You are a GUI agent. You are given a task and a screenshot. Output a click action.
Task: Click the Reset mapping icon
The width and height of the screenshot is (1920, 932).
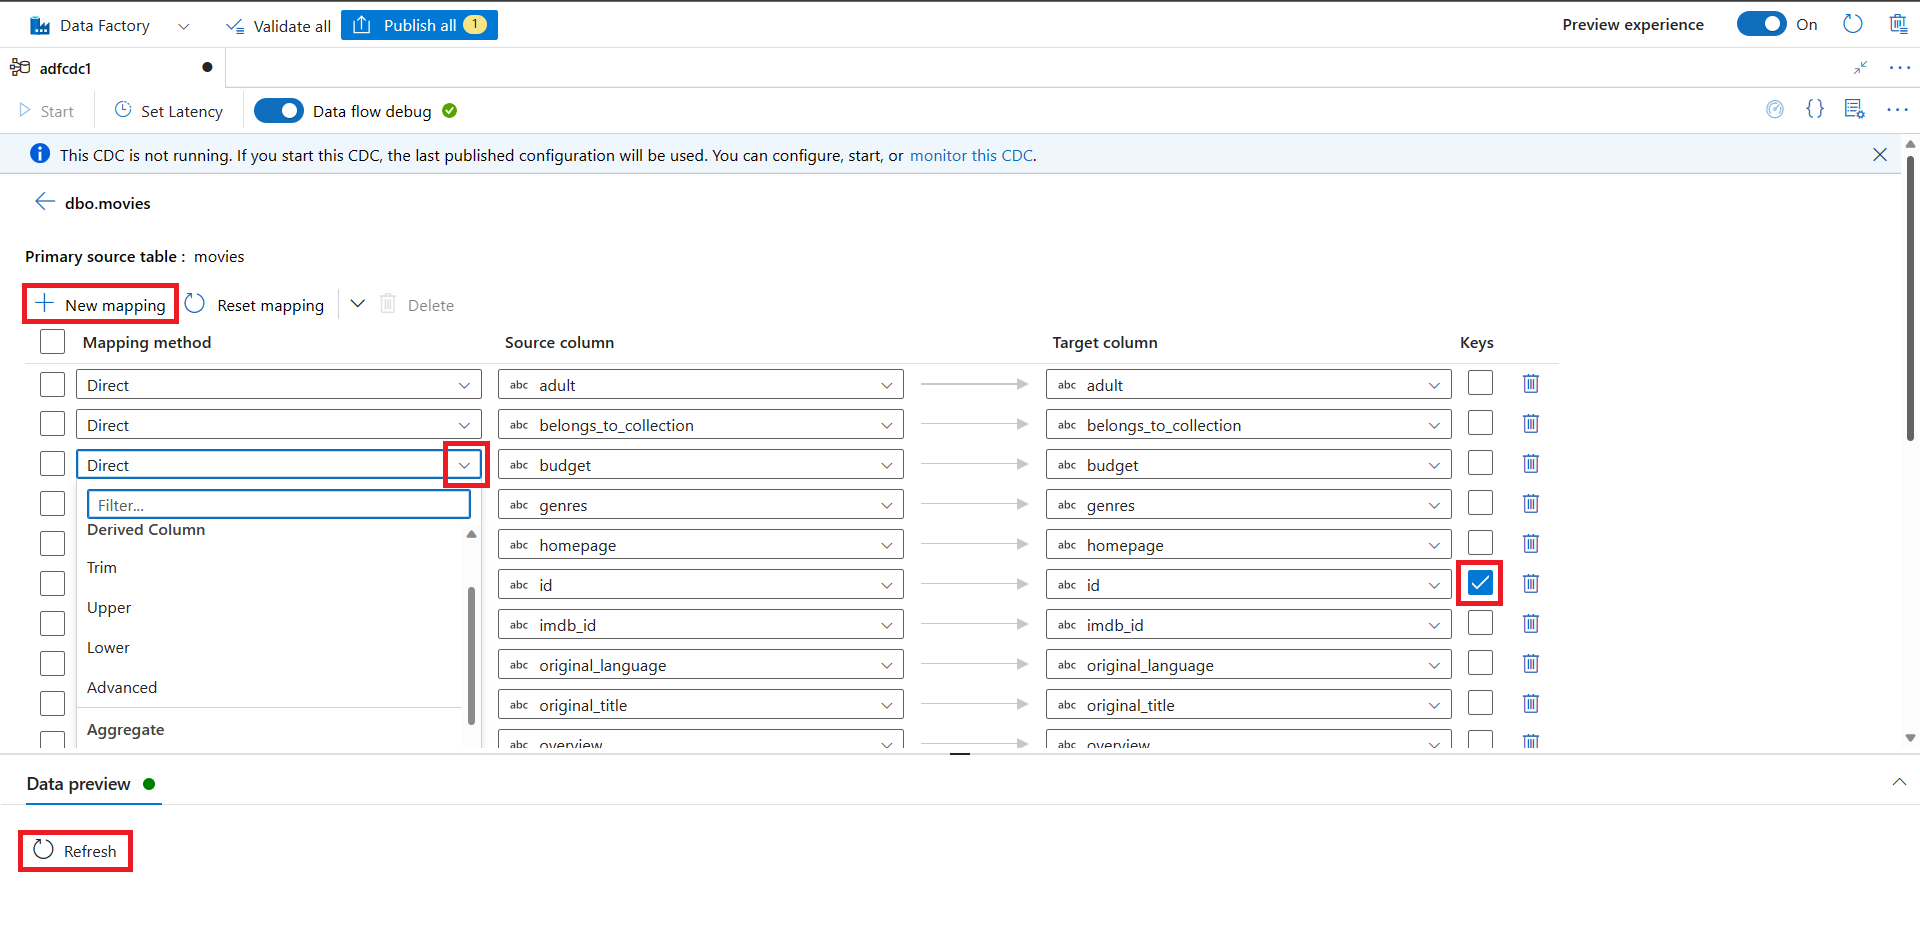(x=195, y=304)
